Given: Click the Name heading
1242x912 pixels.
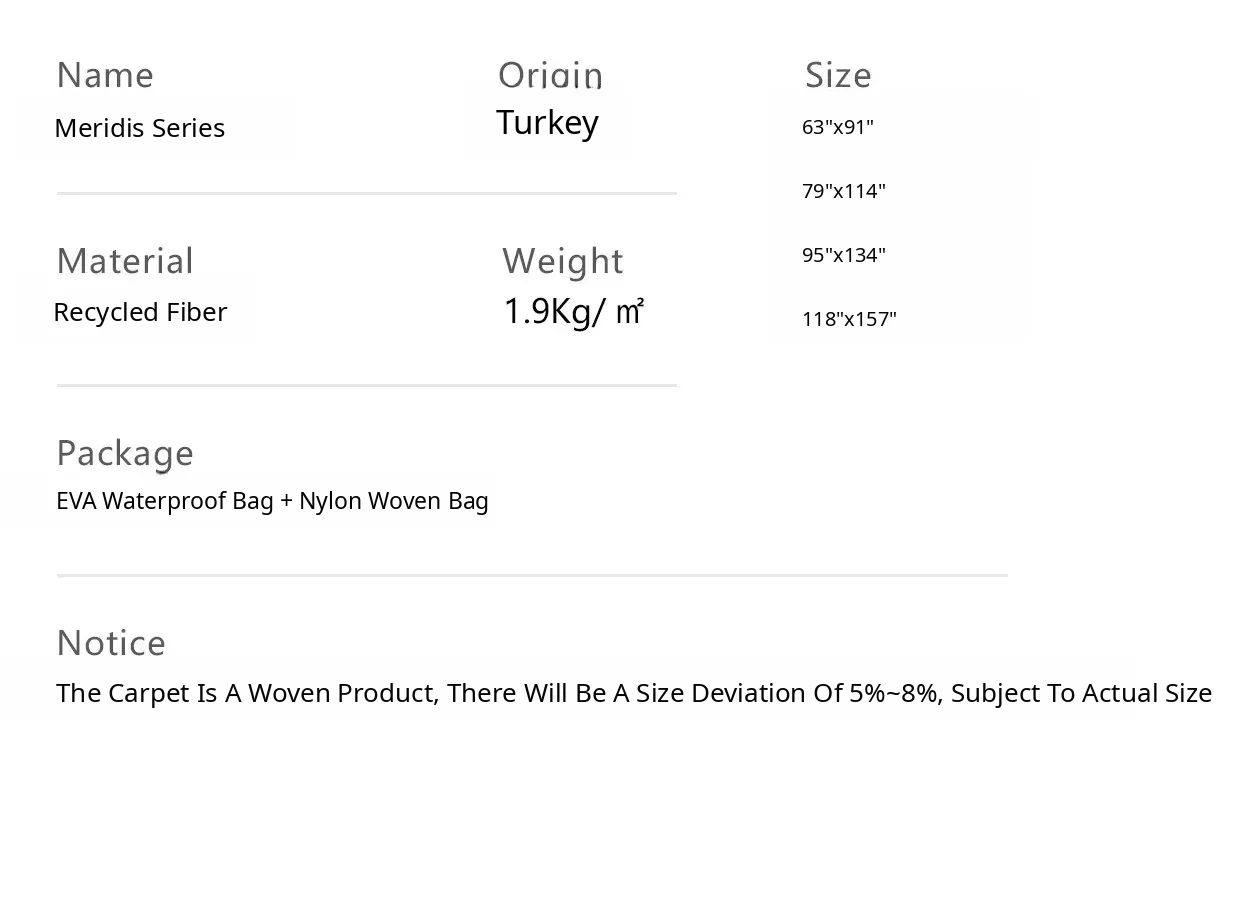Looking at the screenshot, I should coord(105,76).
